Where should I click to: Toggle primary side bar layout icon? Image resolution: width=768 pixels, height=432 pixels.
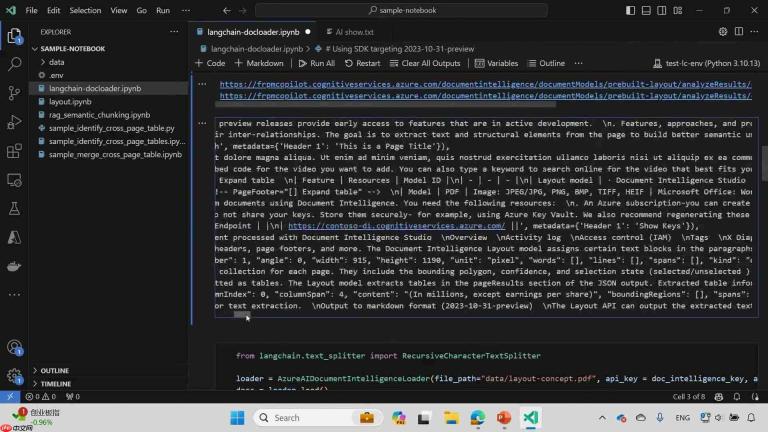[630, 10]
